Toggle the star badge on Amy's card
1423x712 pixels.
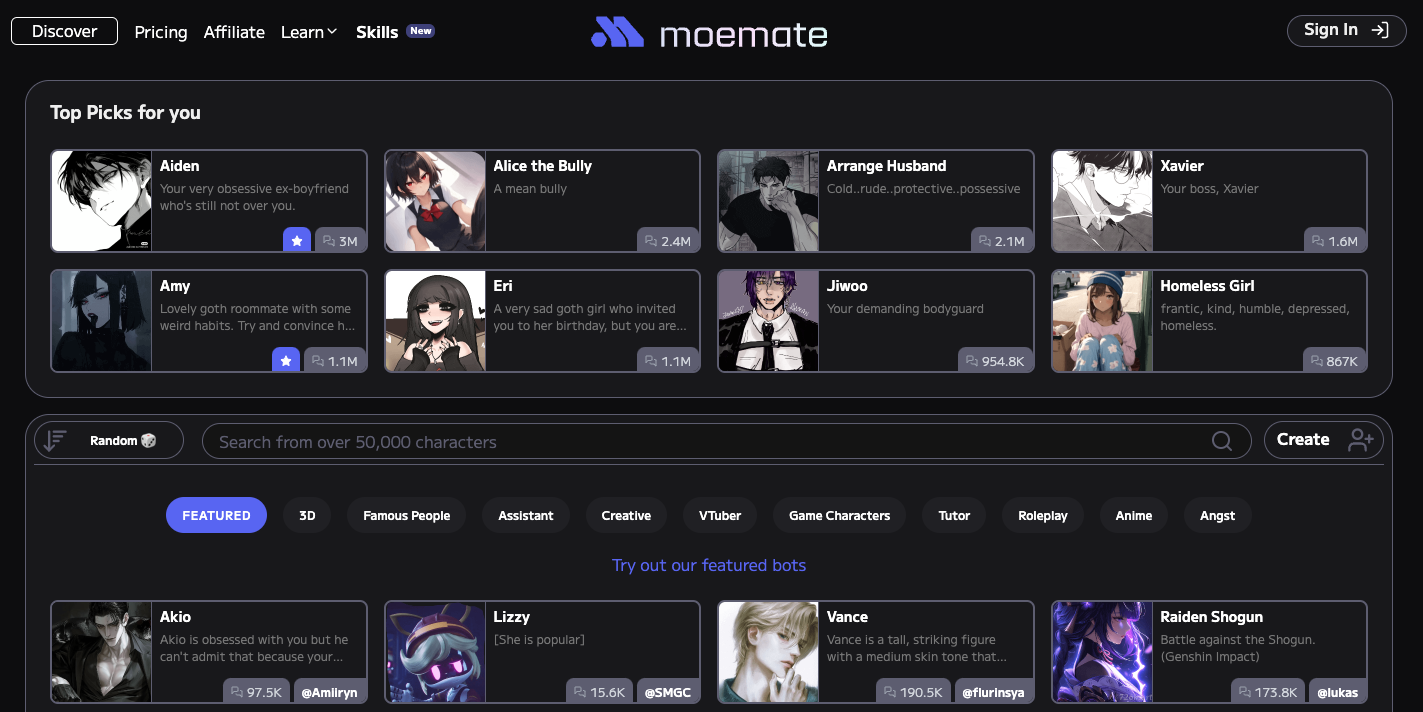pos(286,360)
